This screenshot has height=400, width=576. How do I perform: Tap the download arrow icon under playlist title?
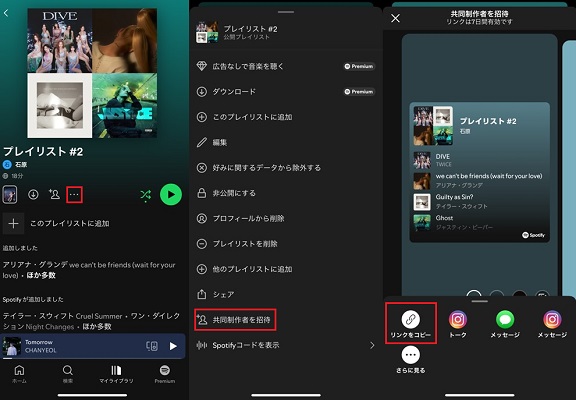(33, 194)
